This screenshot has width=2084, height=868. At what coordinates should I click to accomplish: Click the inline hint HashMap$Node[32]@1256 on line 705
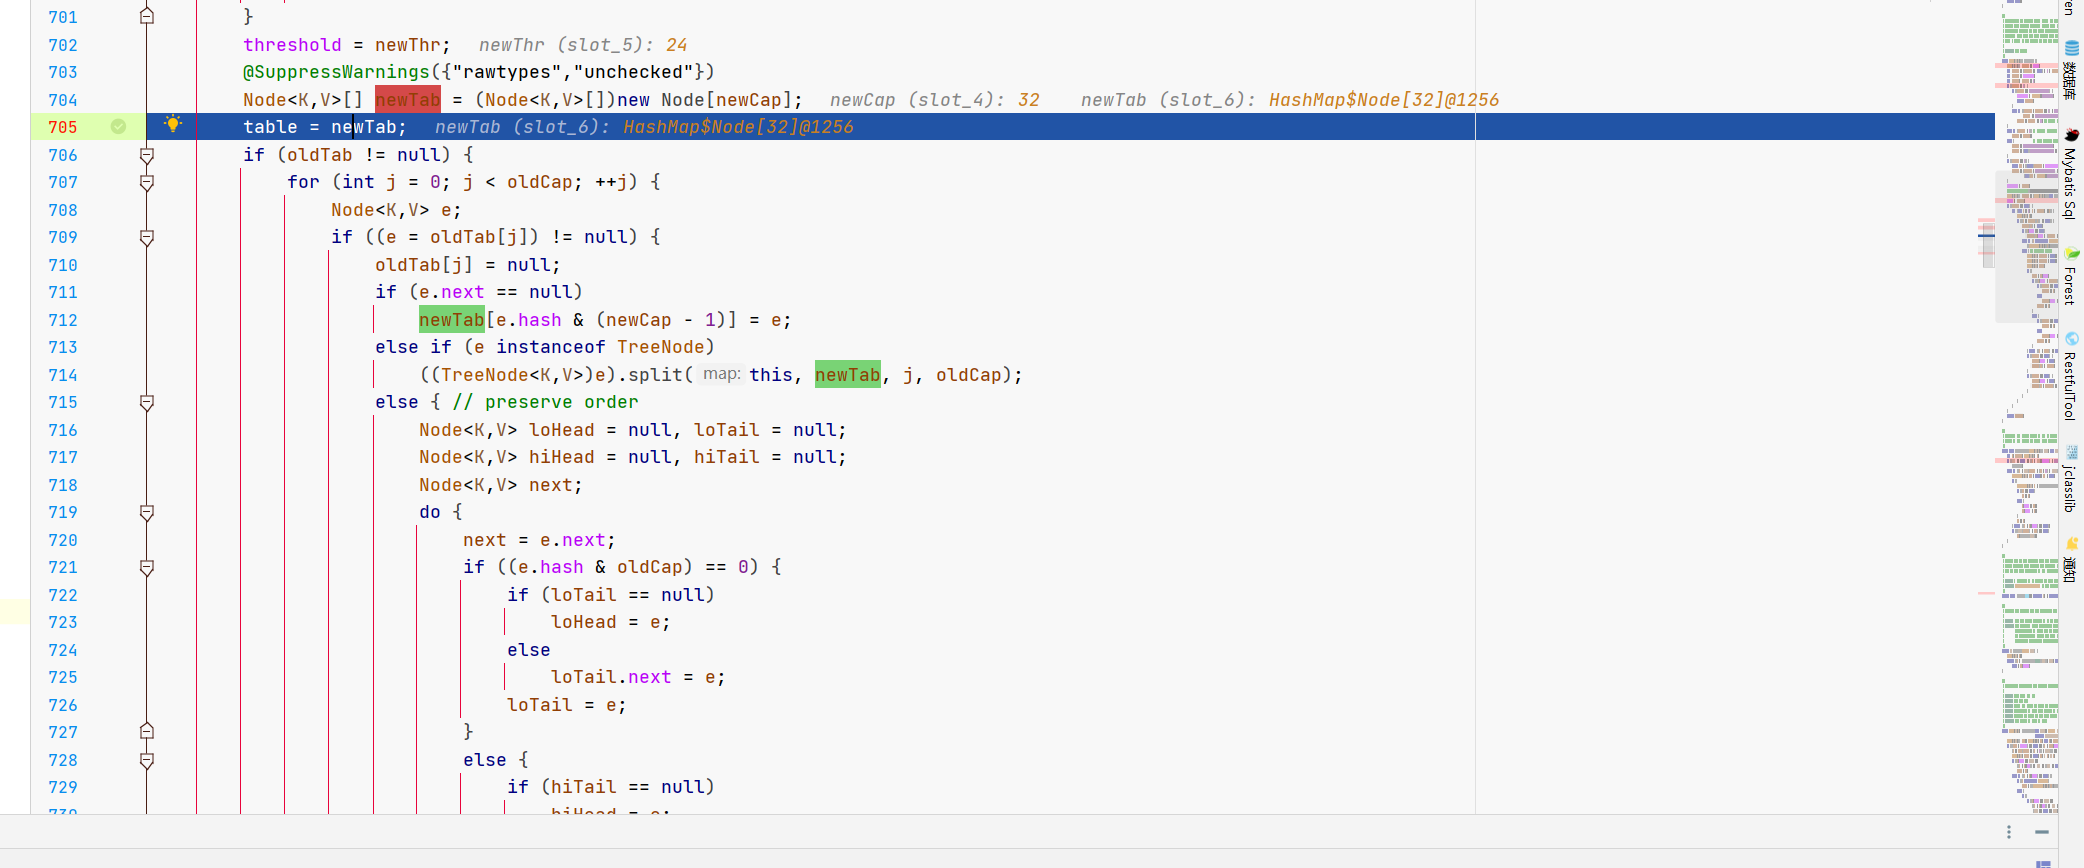[x=738, y=127]
